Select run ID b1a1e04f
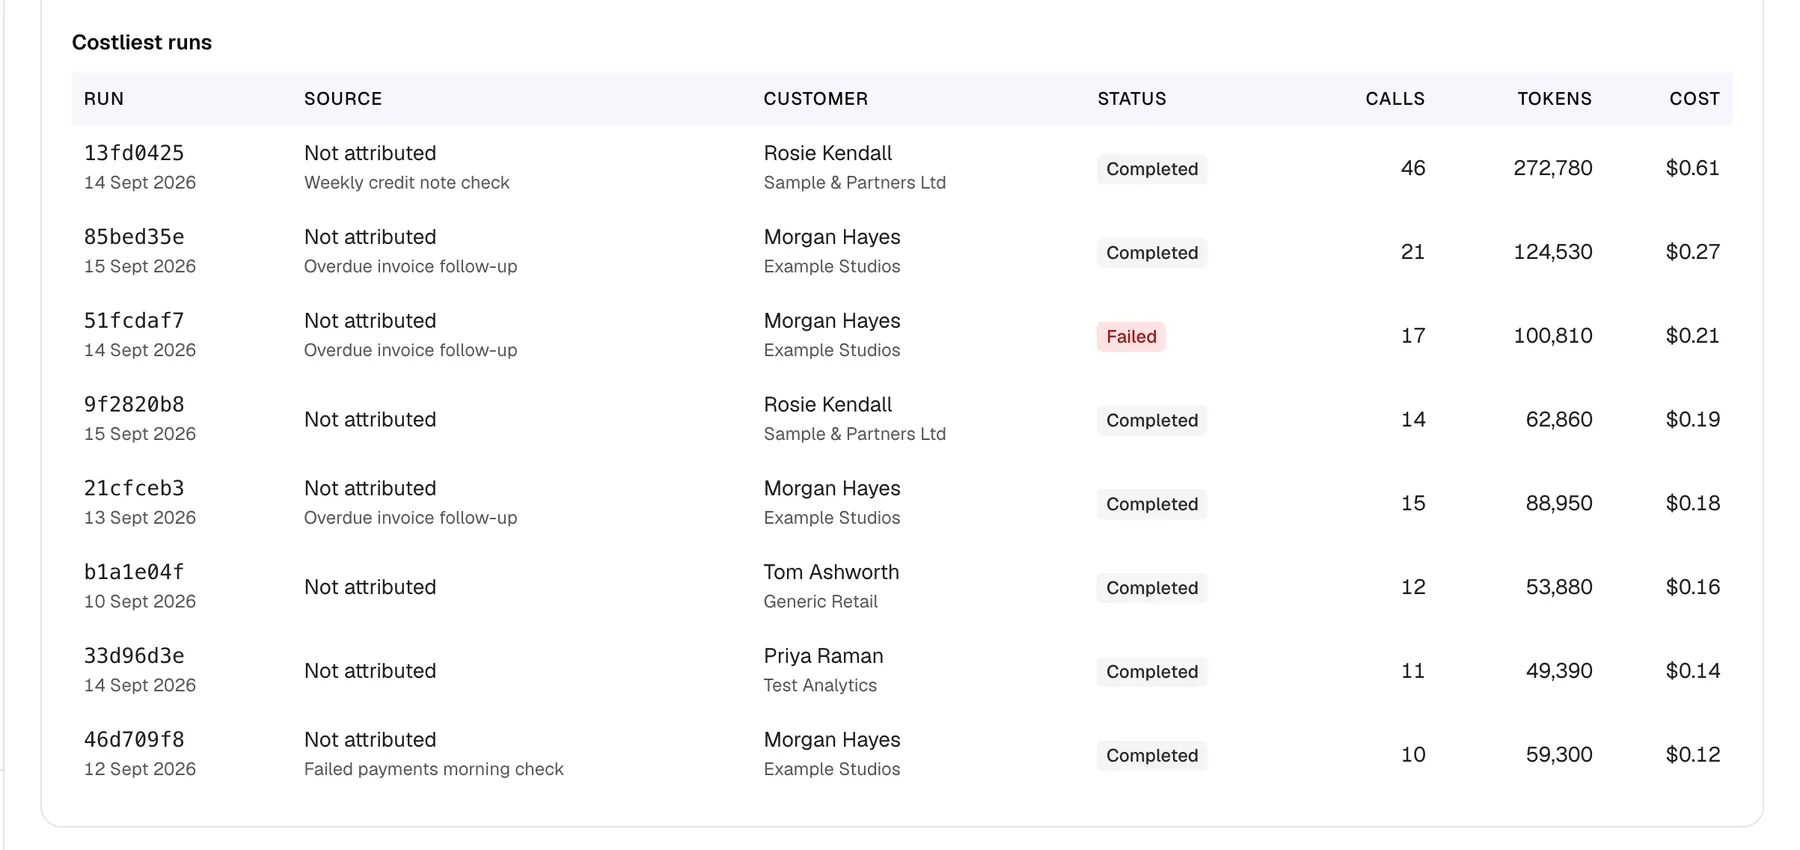 134,573
